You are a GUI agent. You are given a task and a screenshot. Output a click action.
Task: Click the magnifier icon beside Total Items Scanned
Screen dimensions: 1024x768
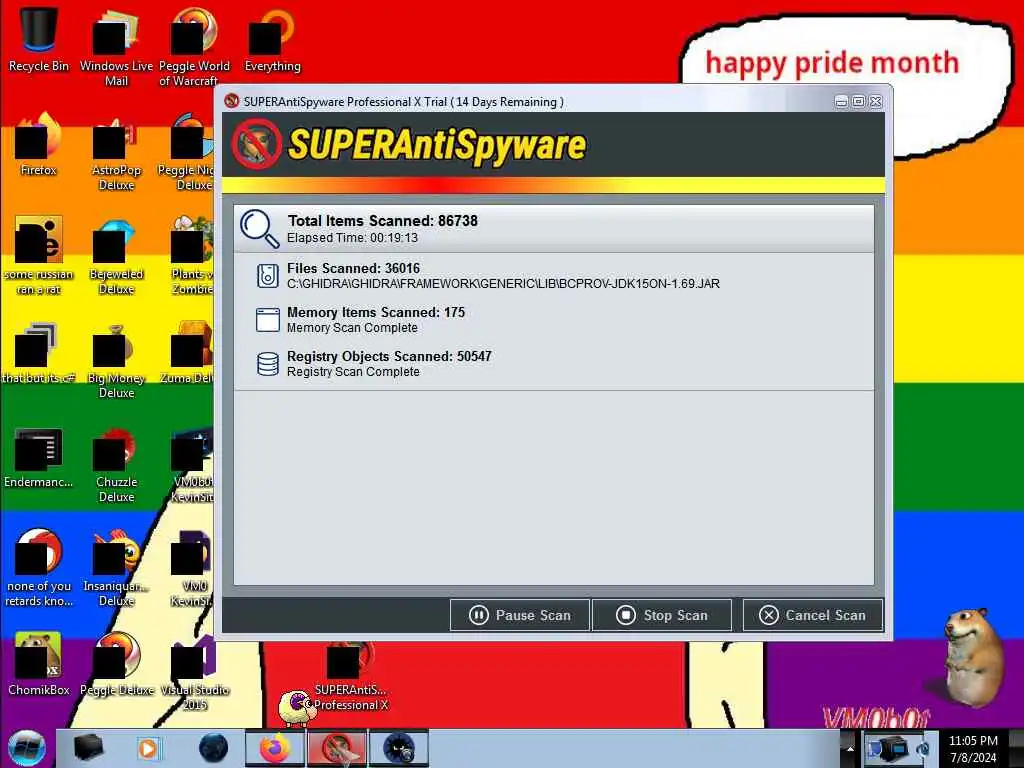(259, 229)
